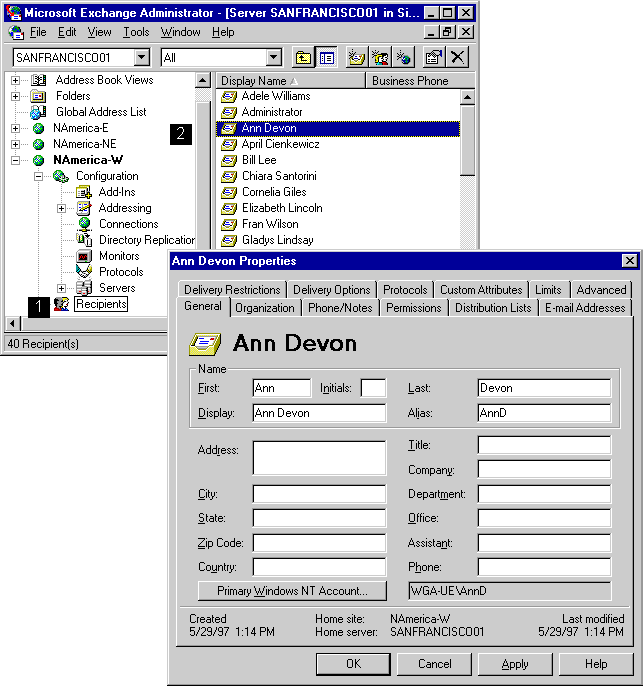Screen dimensions: 643x686
Task: Expand the Address Book Views node
Action: (x=15, y=80)
